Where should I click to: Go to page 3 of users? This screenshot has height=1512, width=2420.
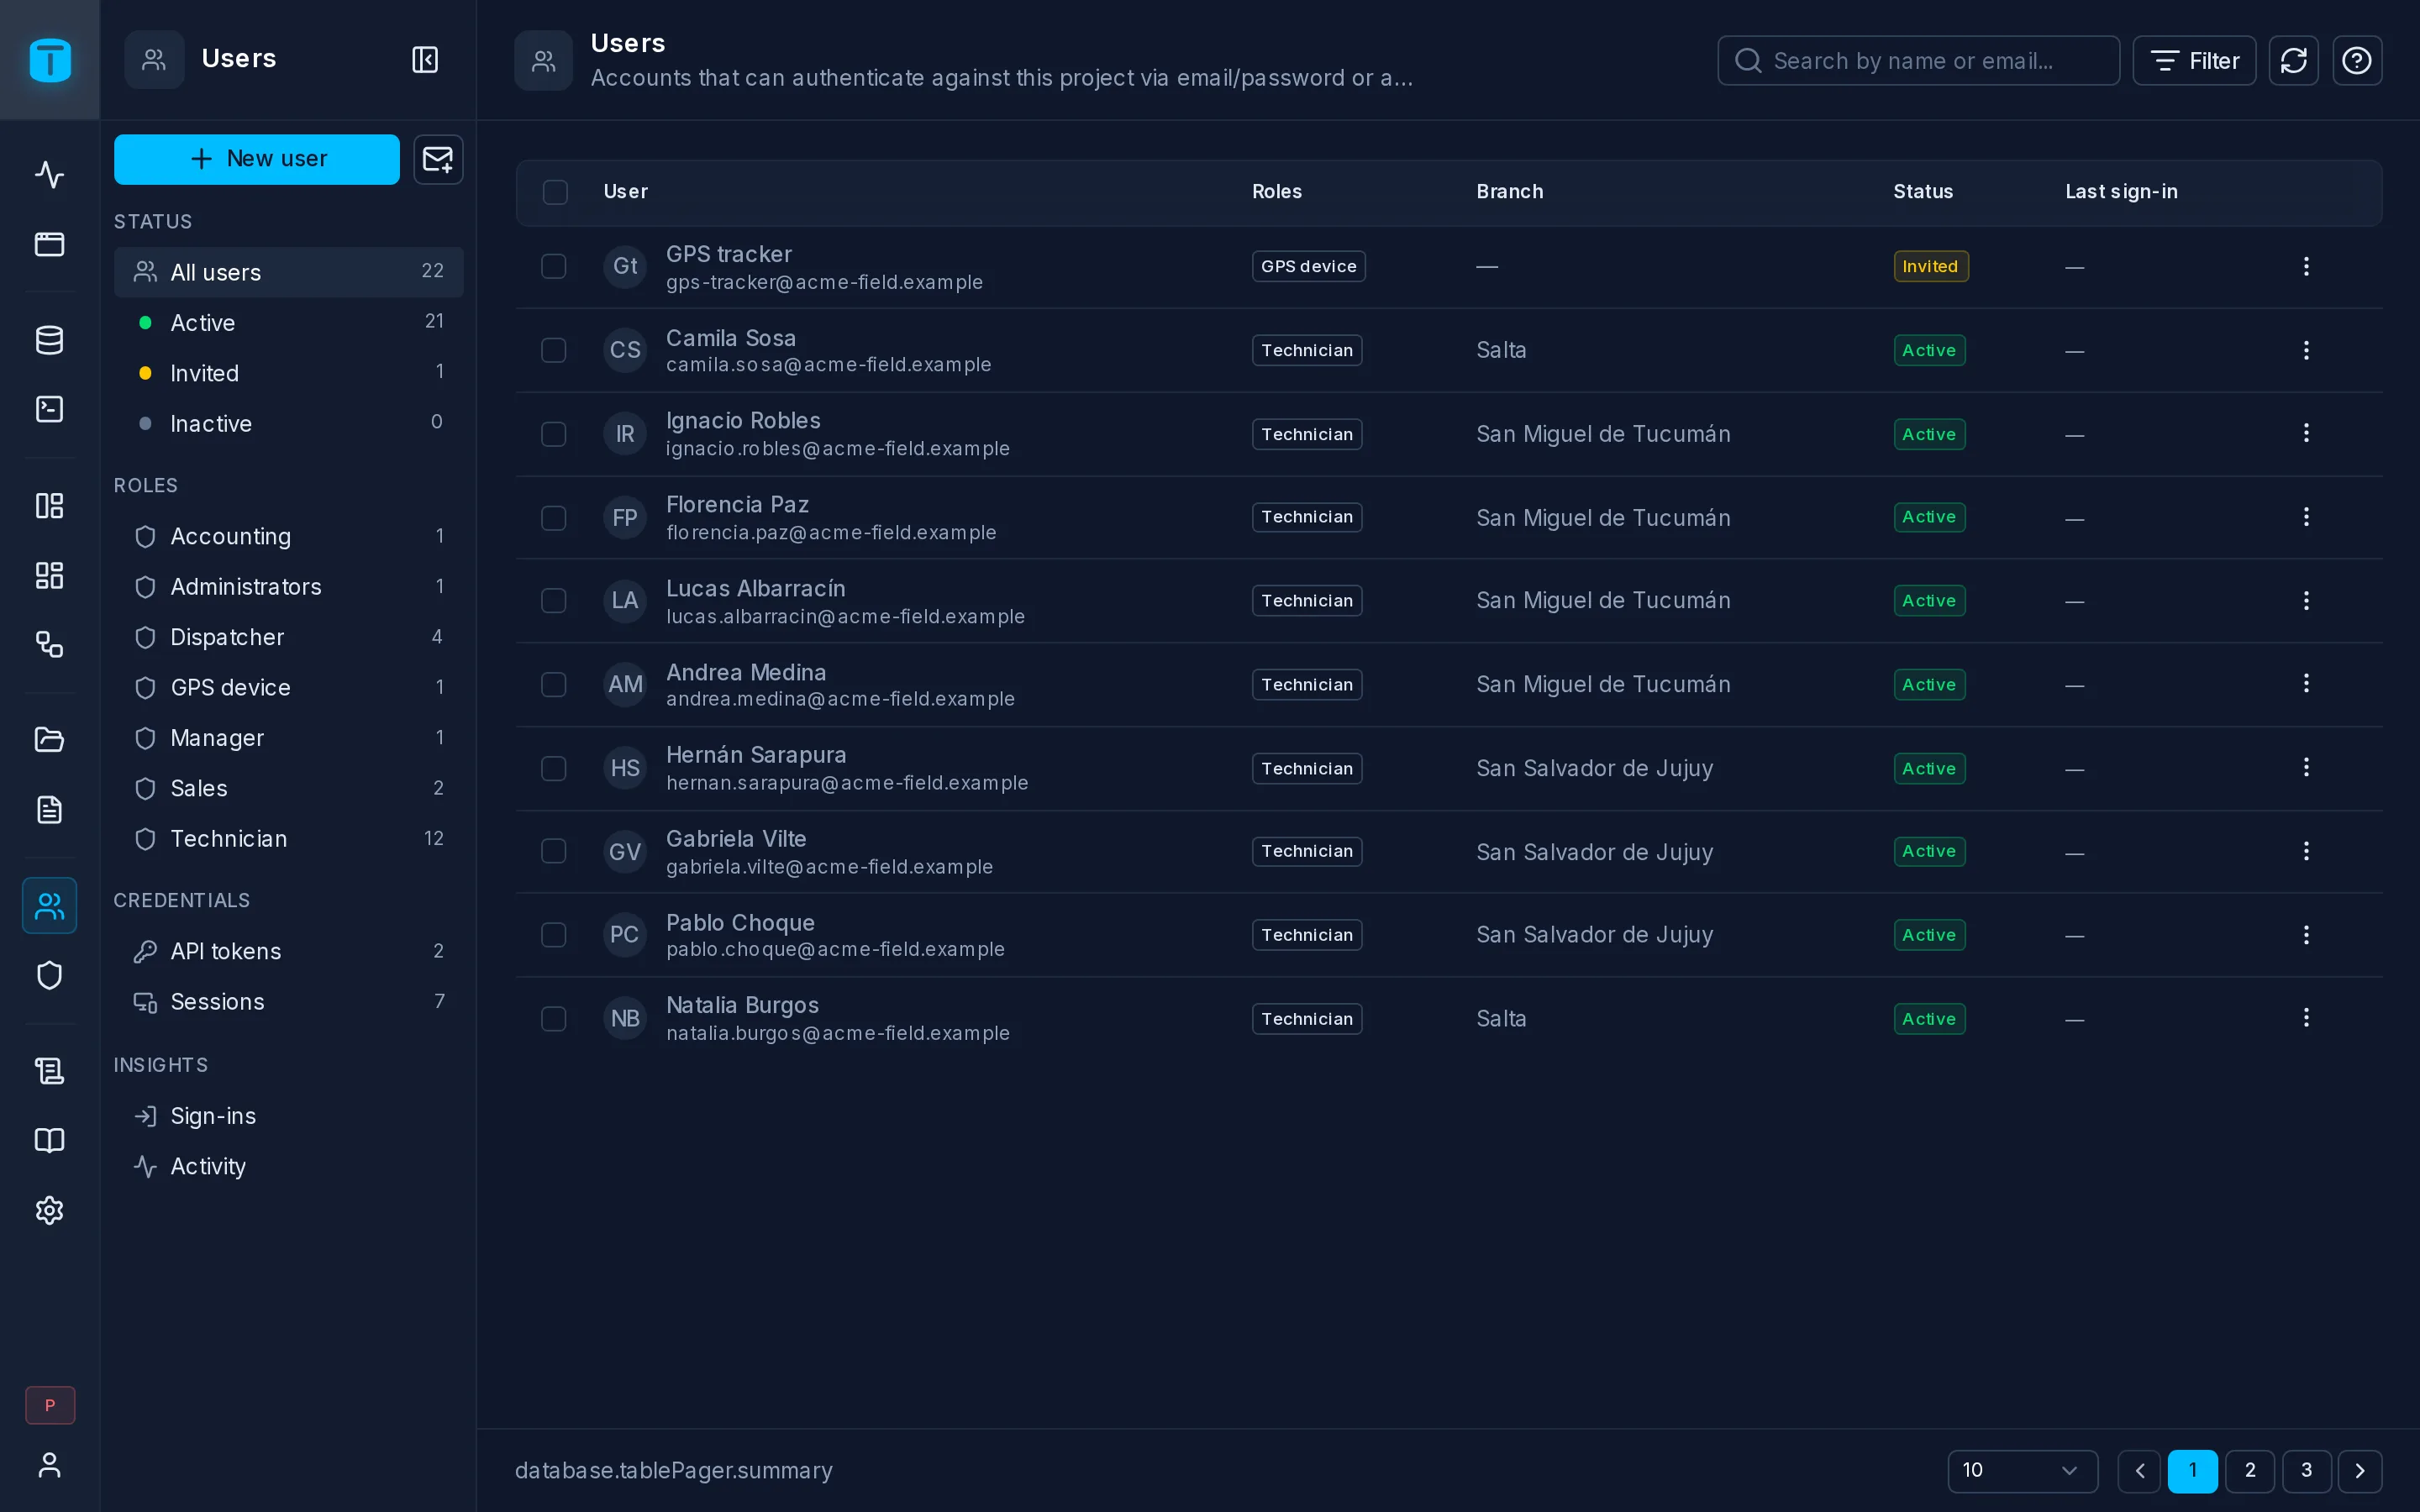(2306, 1470)
